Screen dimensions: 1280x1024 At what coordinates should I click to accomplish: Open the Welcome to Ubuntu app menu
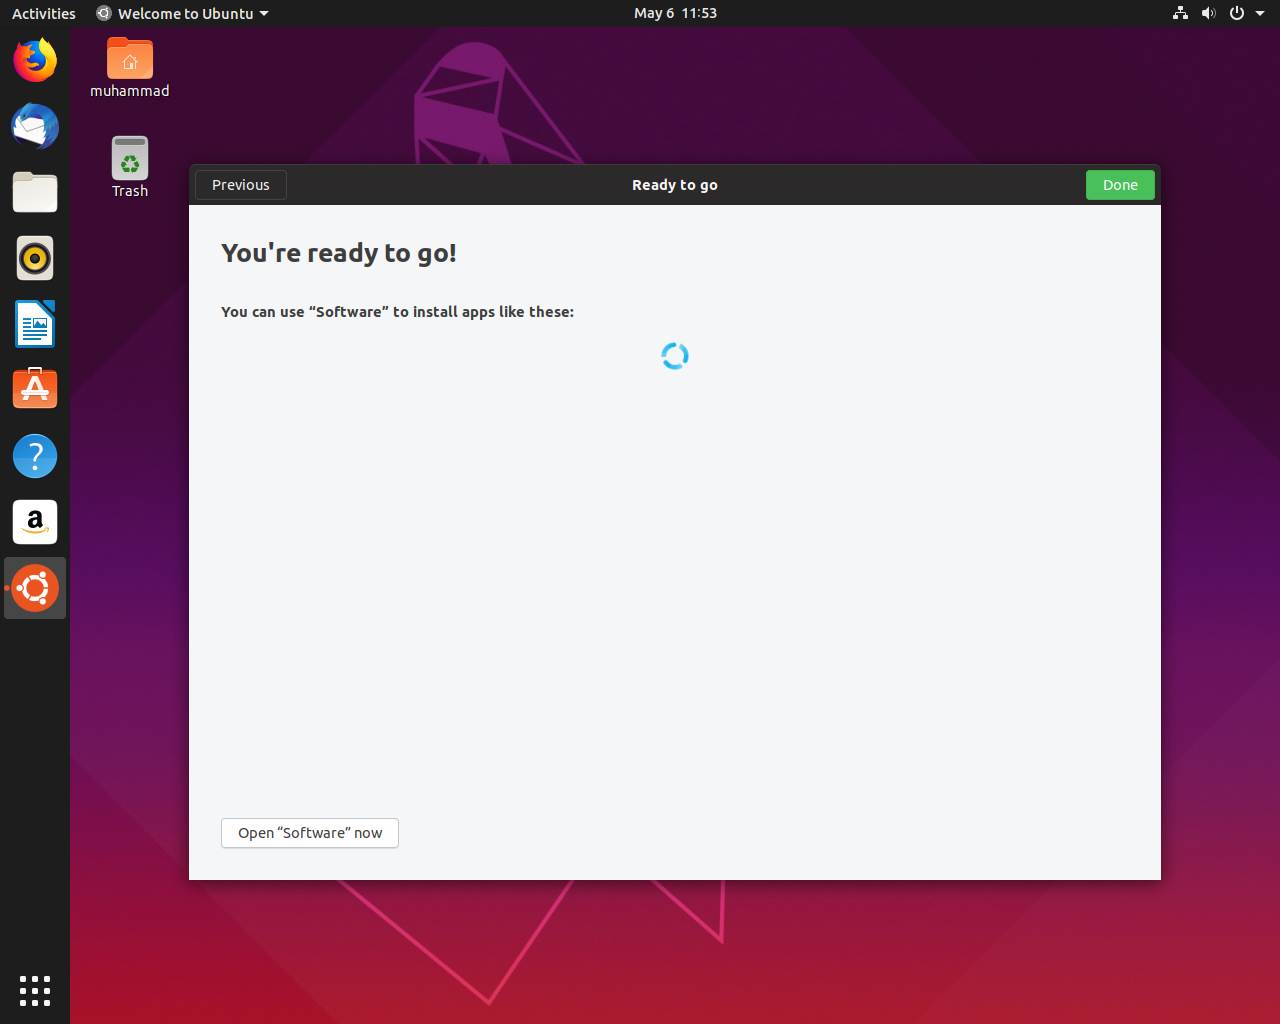[183, 13]
